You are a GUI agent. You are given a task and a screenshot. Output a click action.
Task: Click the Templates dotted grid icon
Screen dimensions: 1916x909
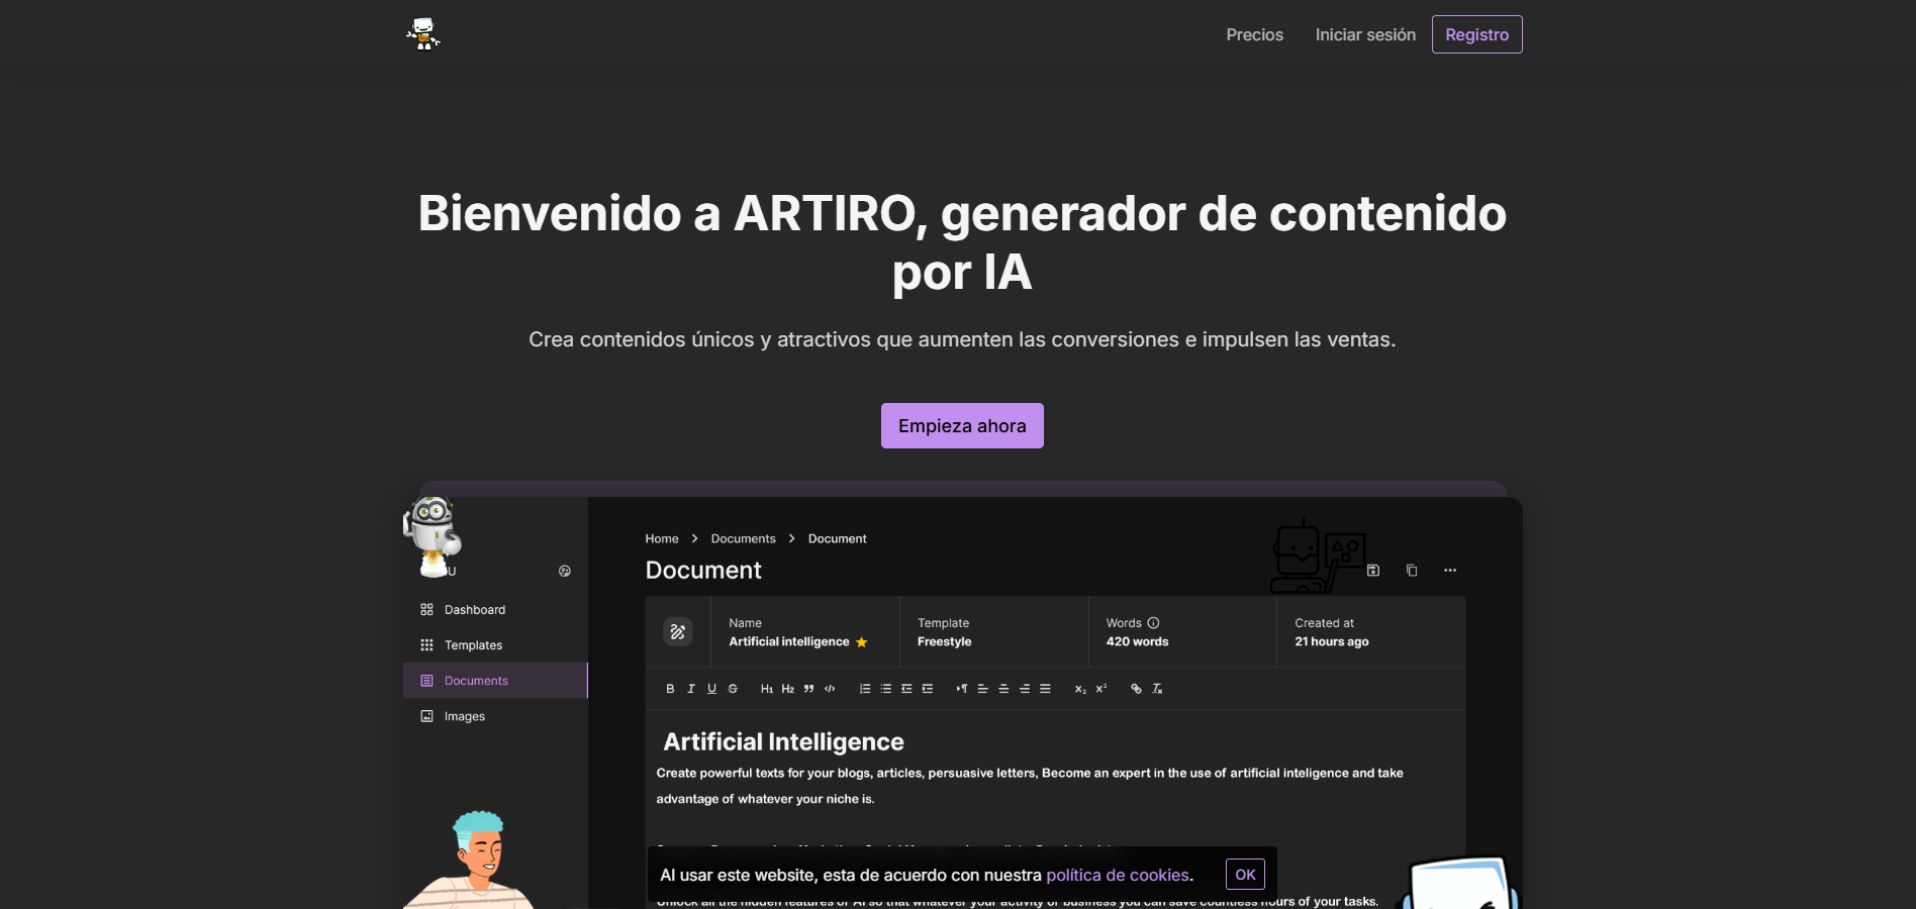tap(427, 645)
